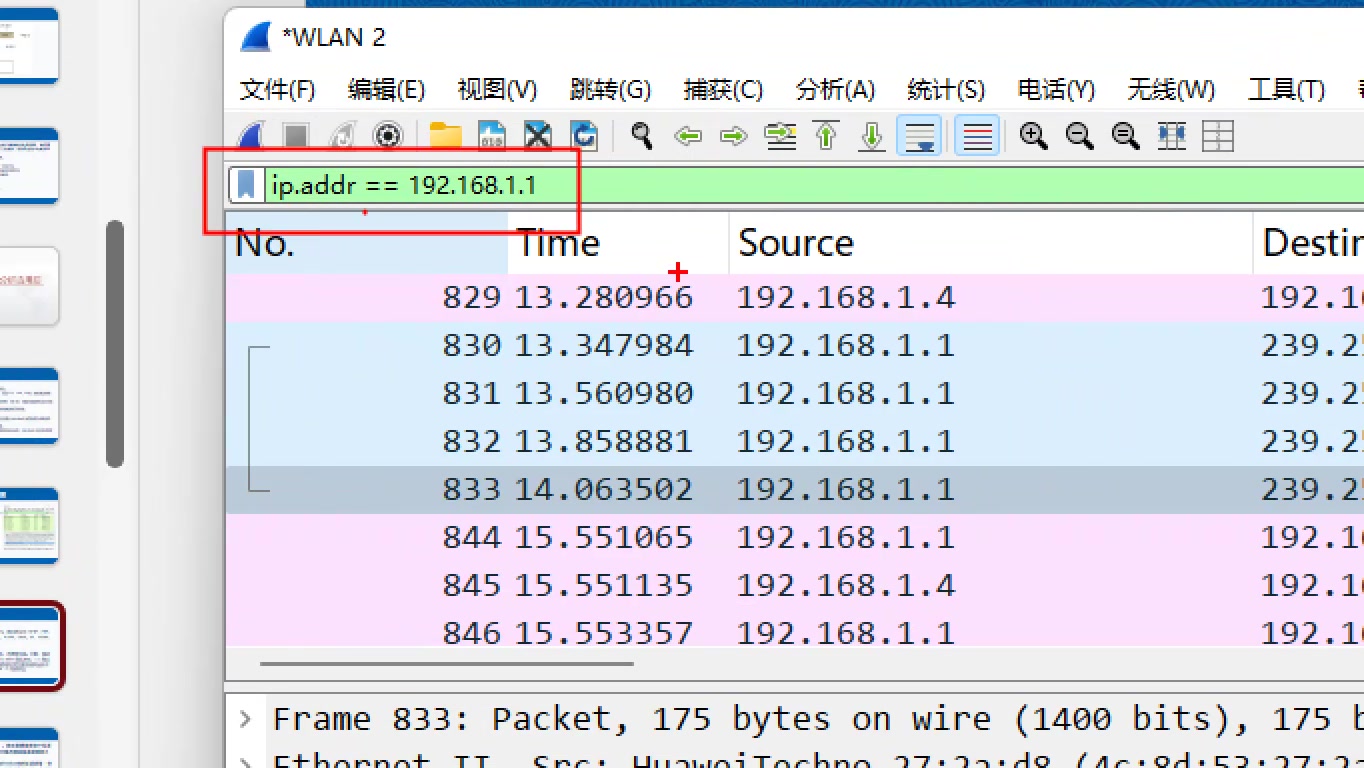Reload the capture file icon
Image resolution: width=1364 pixels, height=768 pixels.
(x=583, y=135)
